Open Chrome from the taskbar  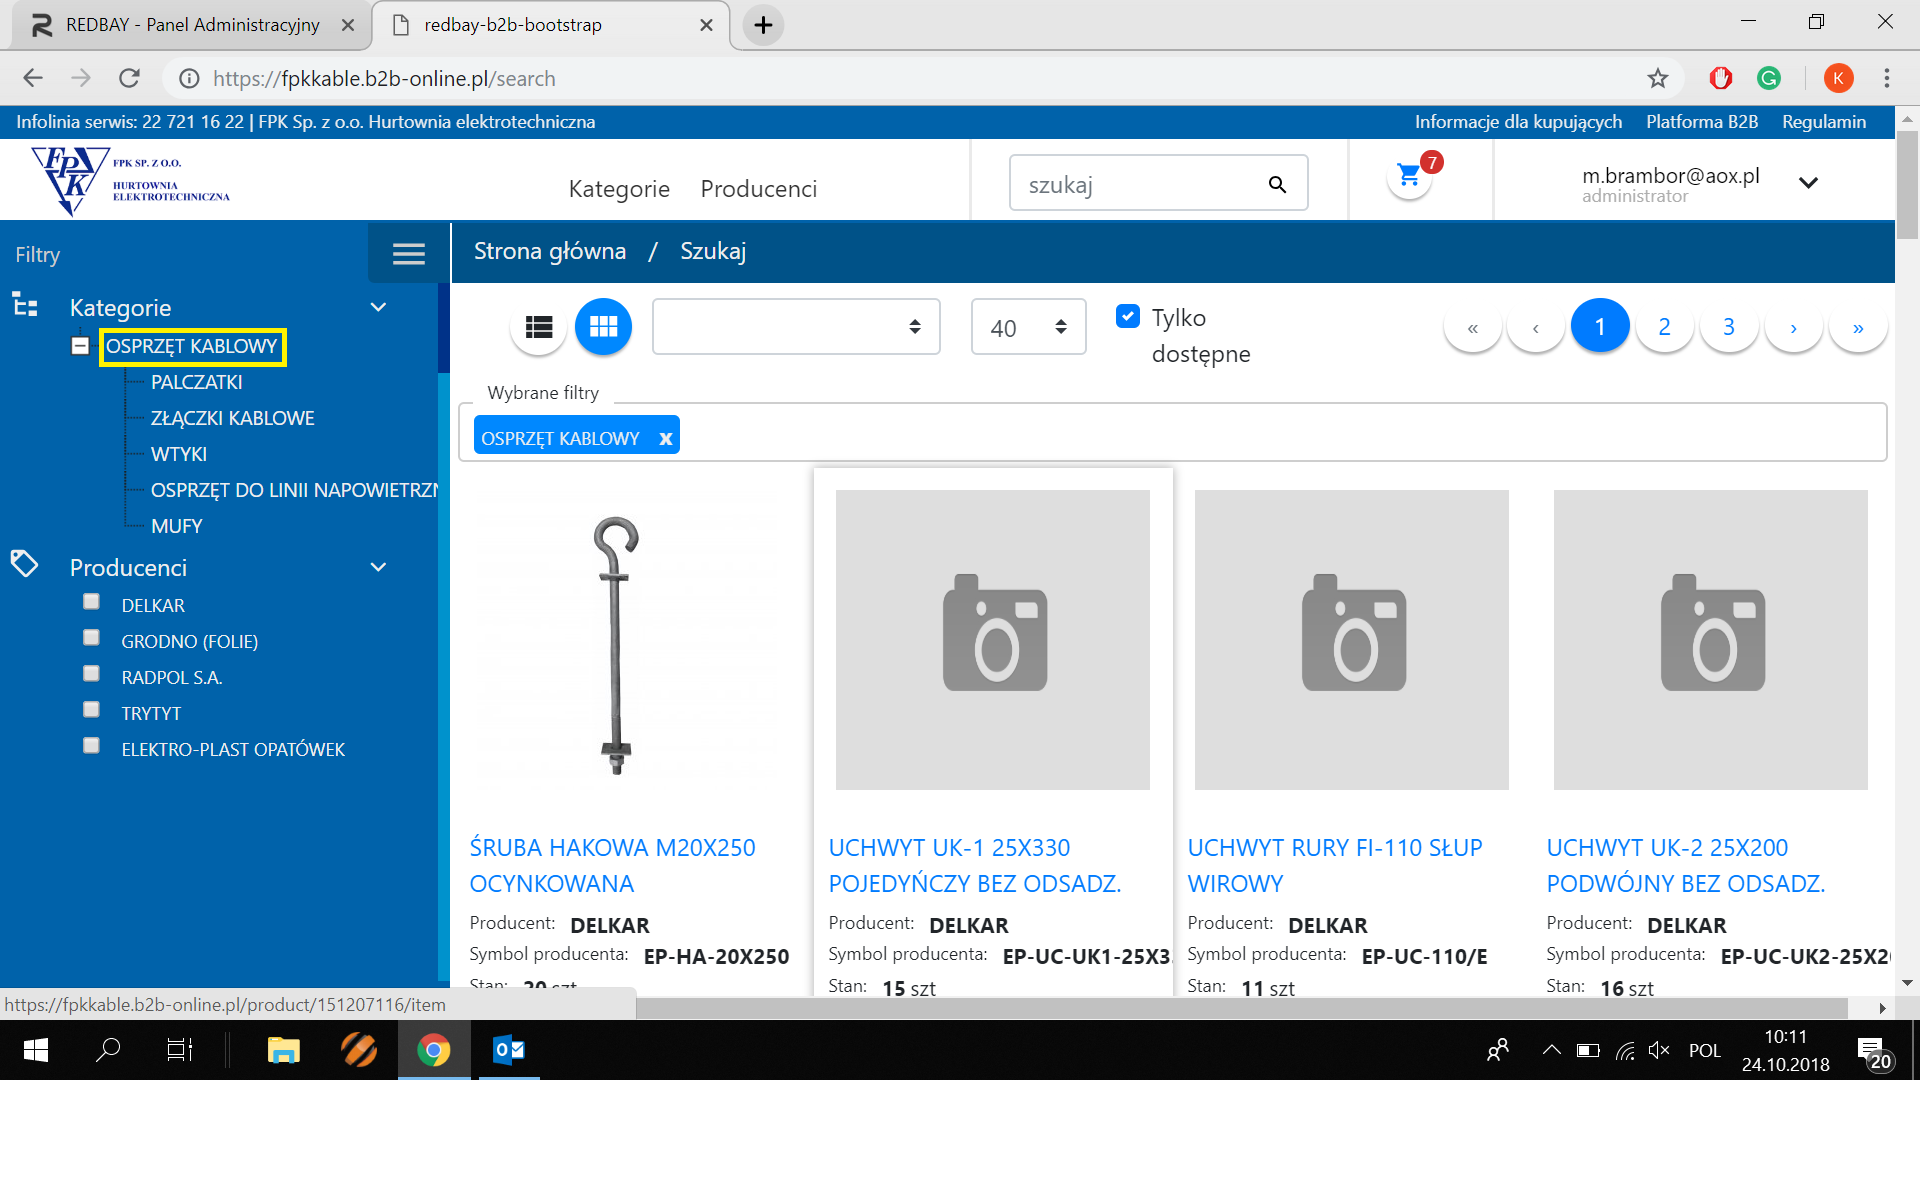click(x=433, y=1050)
